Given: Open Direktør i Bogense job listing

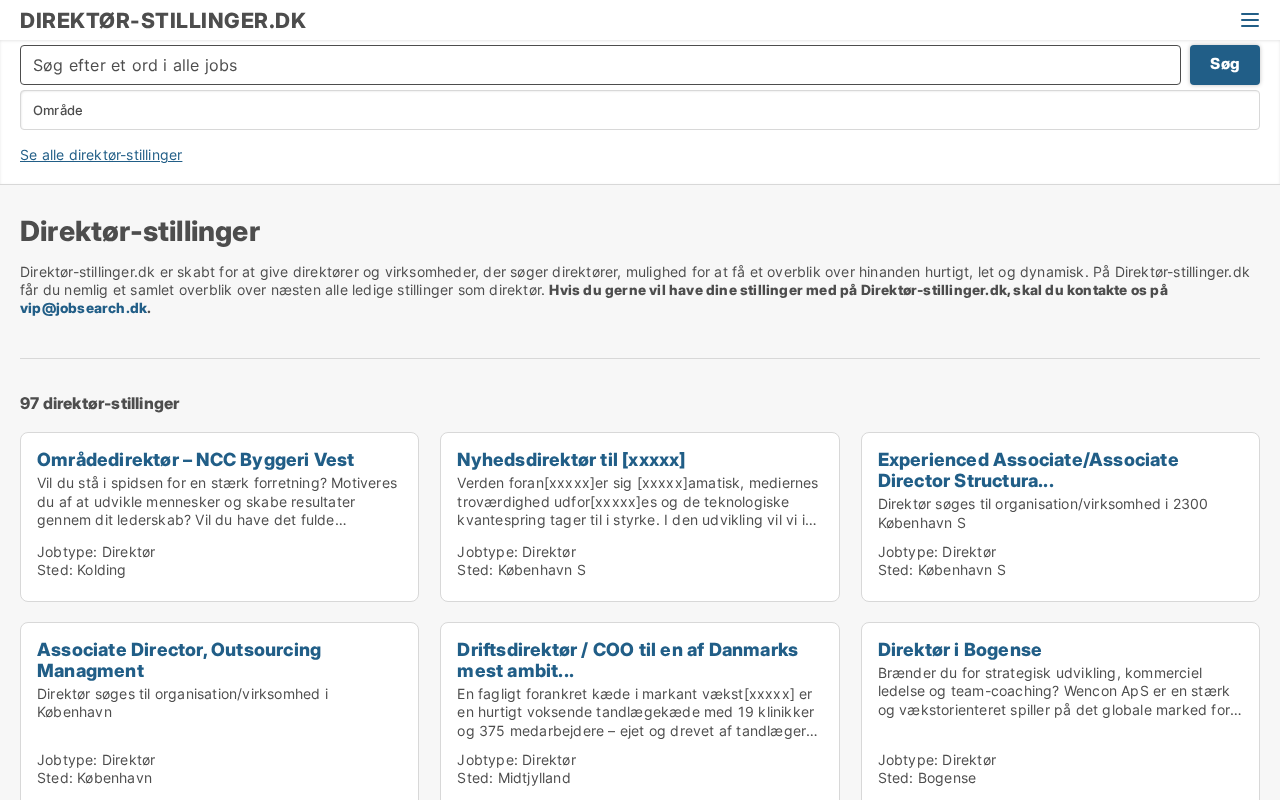Looking at the screenshot, I should coord(960,650).
